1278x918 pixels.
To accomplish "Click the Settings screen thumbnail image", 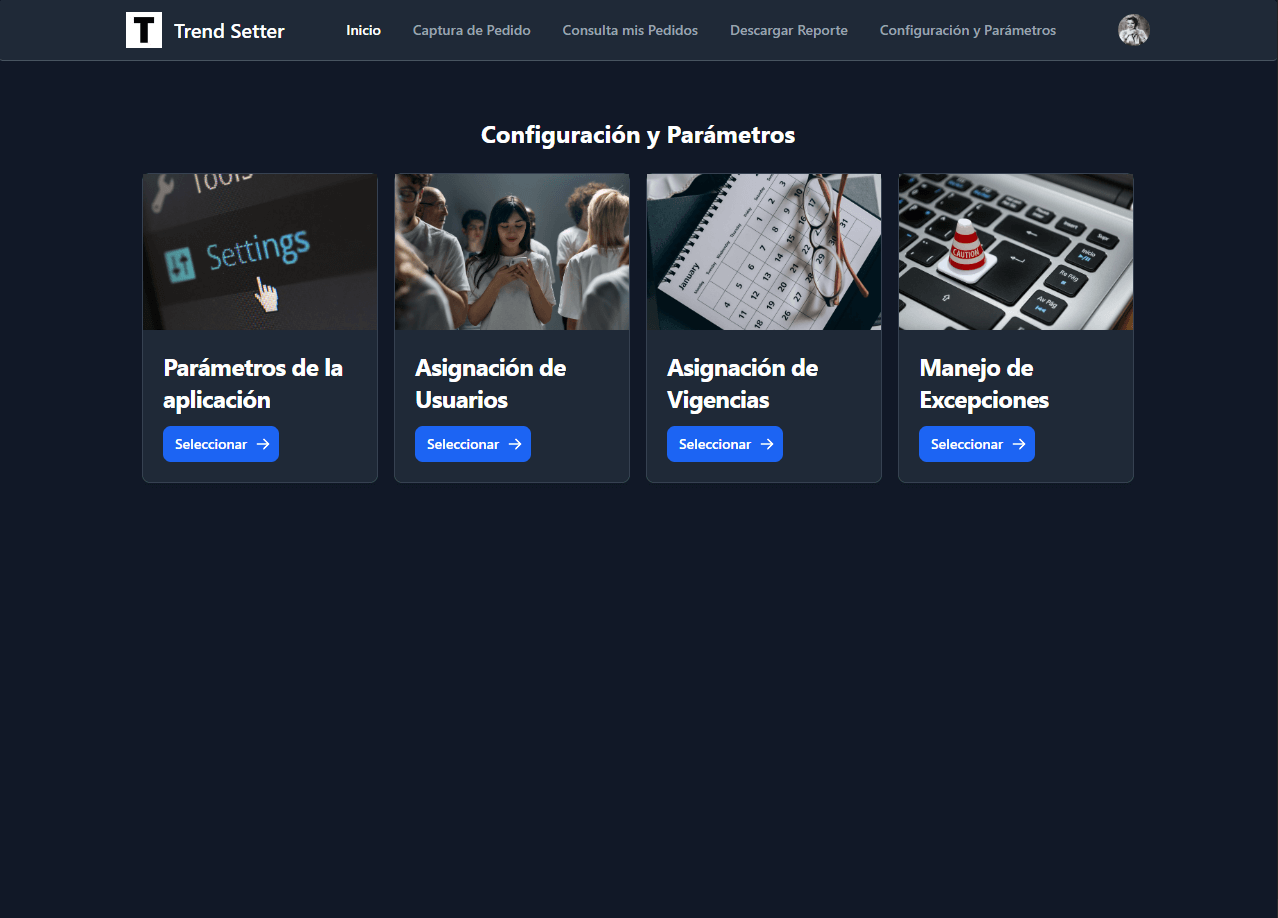I will [260, 252].
